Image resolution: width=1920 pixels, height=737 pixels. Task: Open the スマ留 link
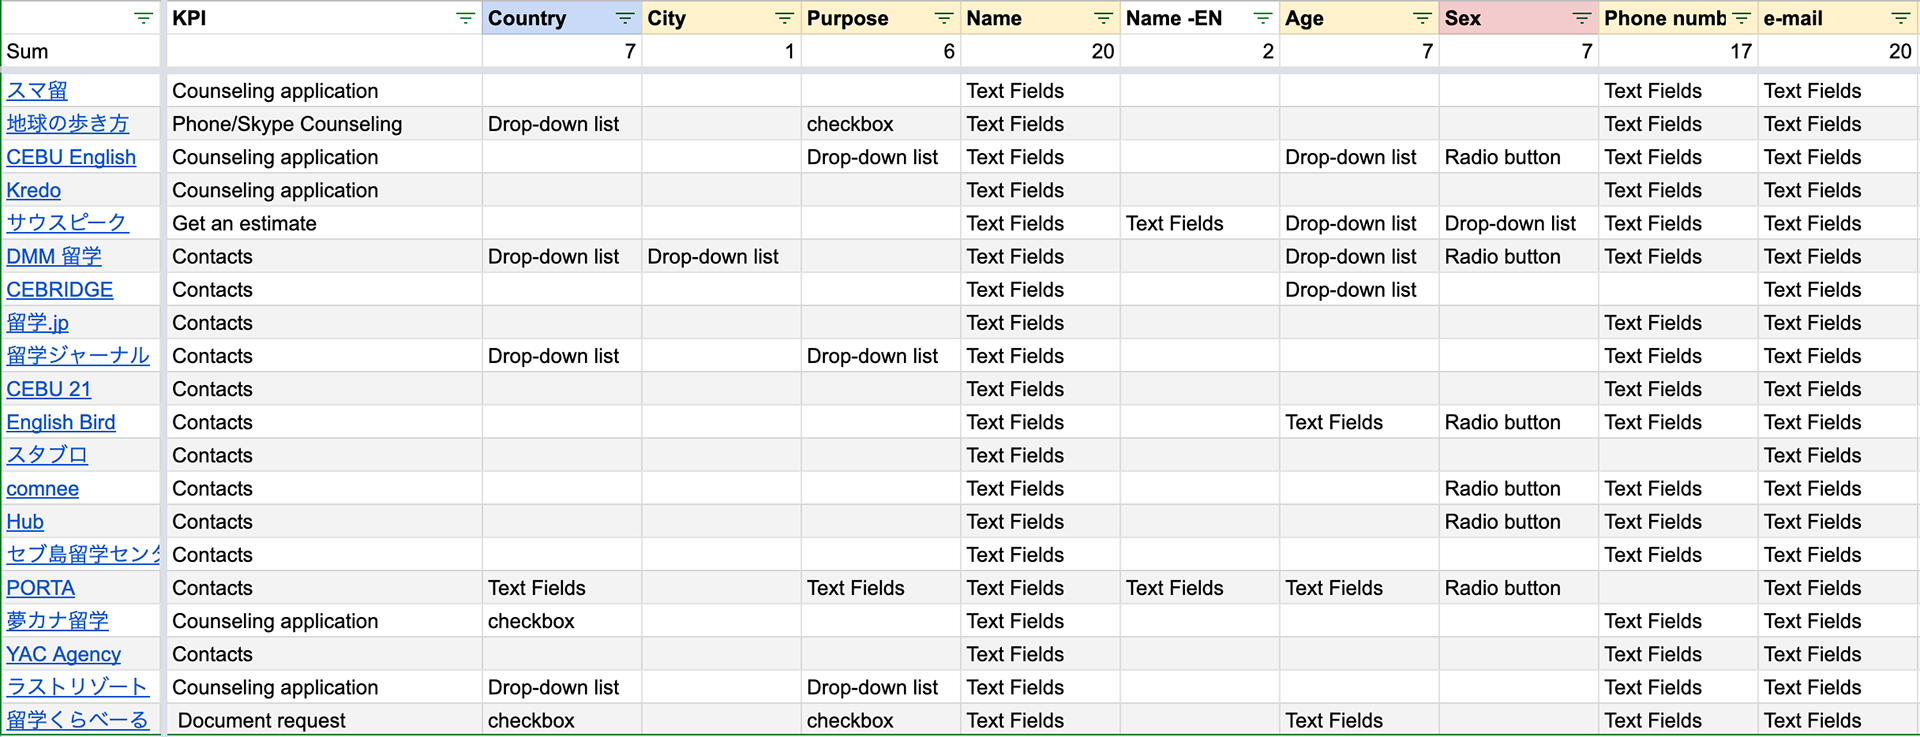click(37, 91)
